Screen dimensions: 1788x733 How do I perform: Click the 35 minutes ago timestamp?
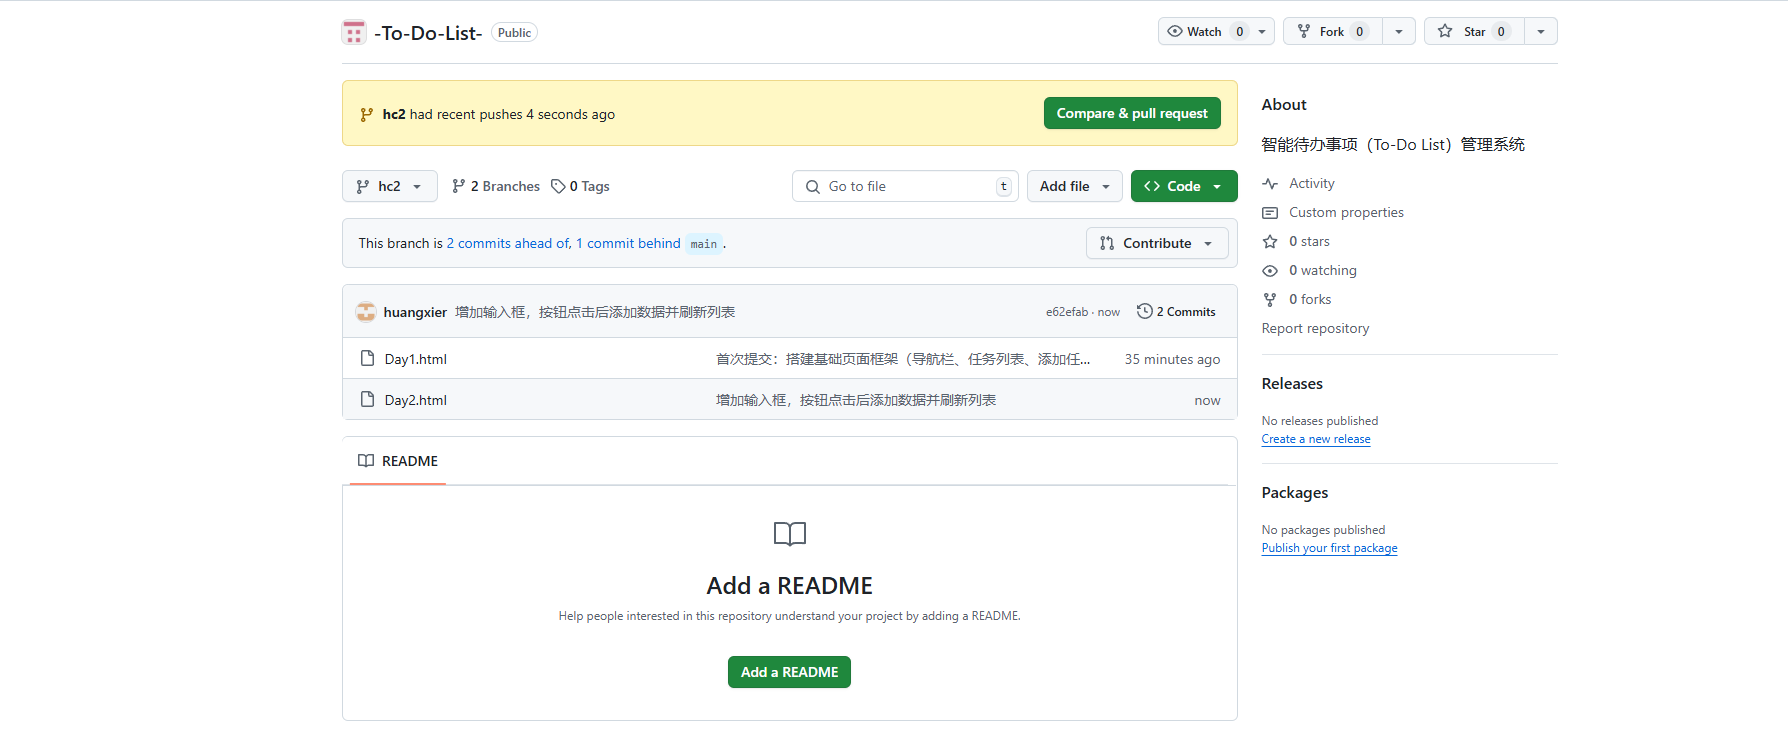[x=1172, y=359]
